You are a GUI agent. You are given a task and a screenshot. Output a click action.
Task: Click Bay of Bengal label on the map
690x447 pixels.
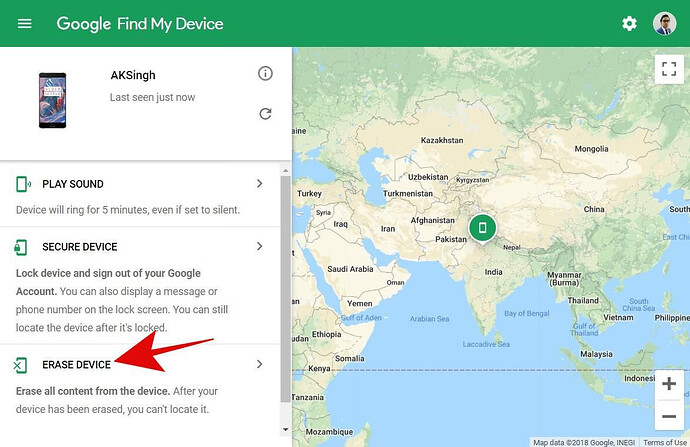(527, 314)
